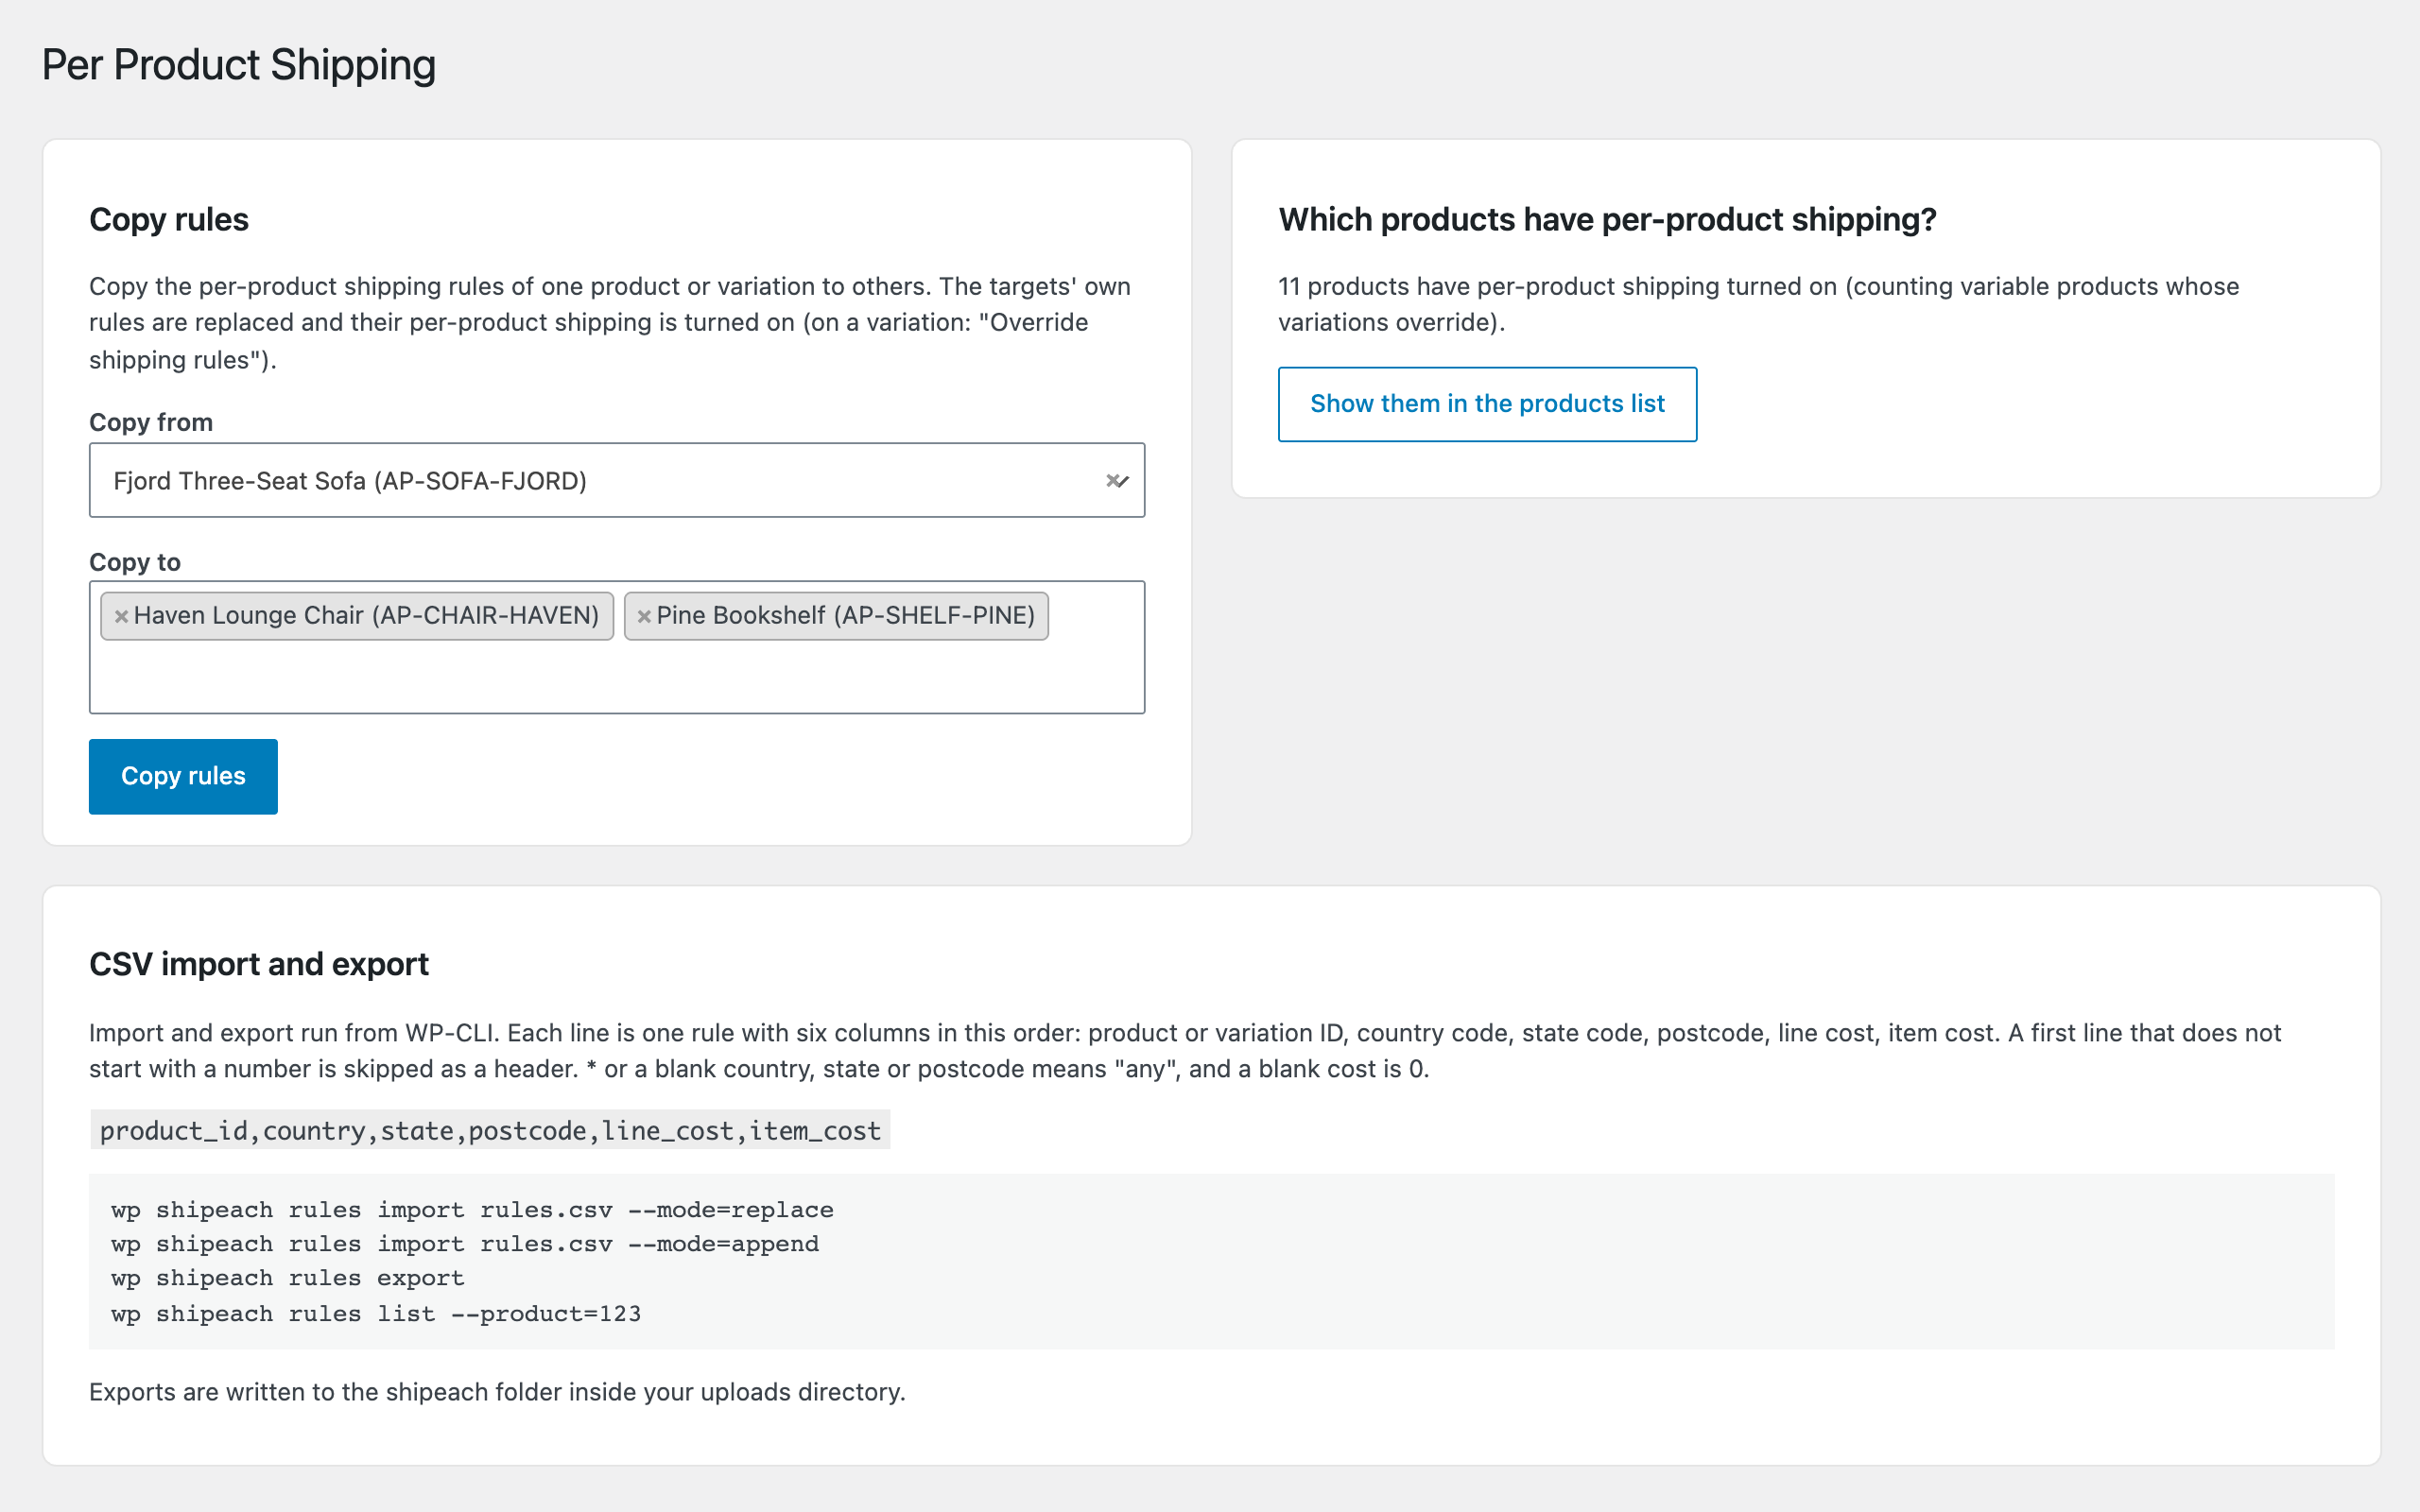Image resolution: width=2420 pixels, height=1512 pixels.
Task: Click the Per Product Shipping page title
Action: click(x=239, y=65)
